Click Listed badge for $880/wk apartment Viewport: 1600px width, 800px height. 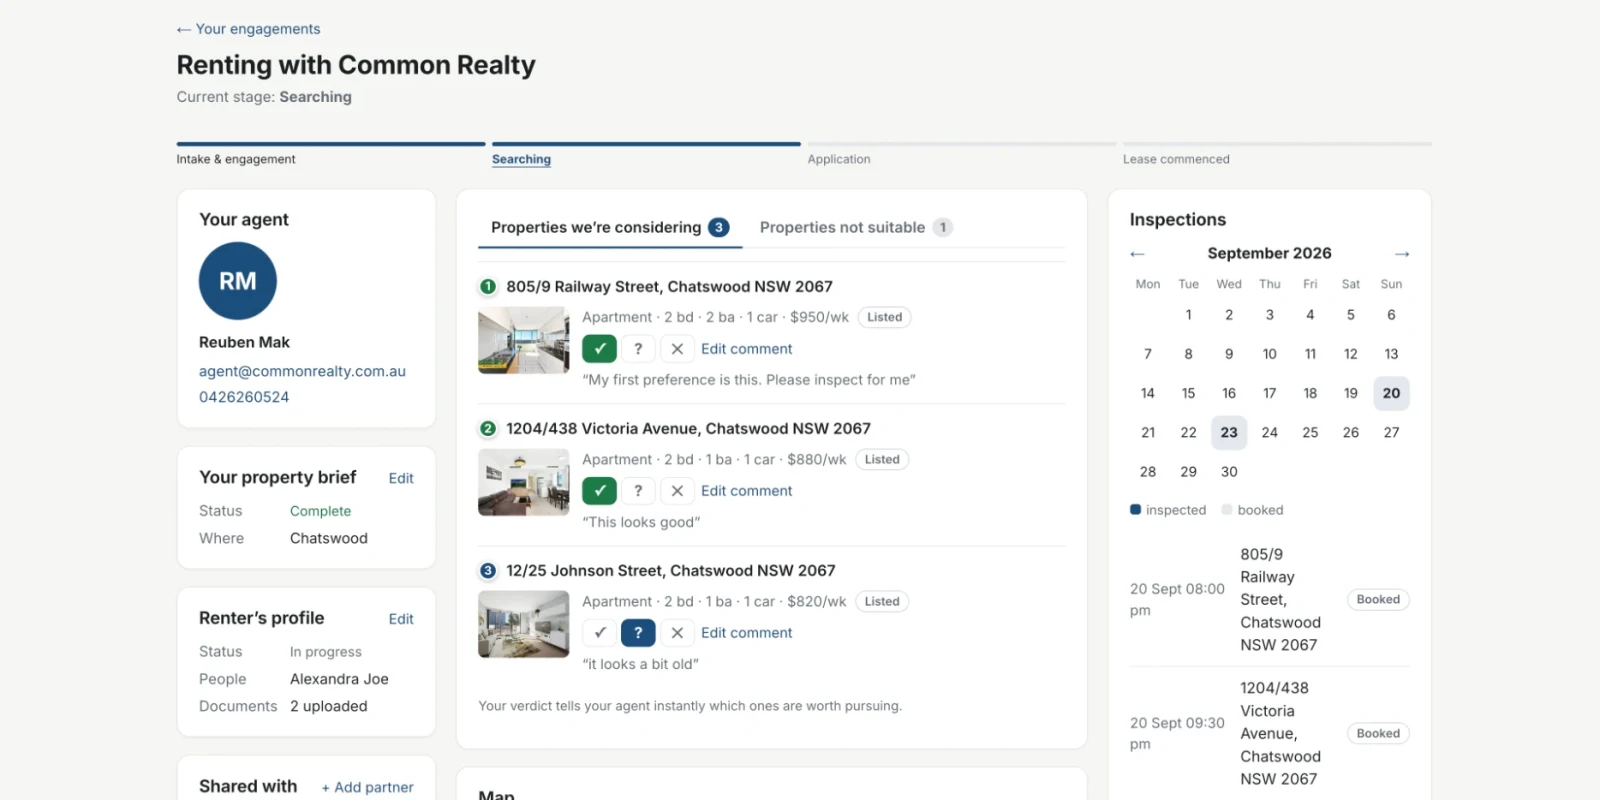(x=882, y=459)
